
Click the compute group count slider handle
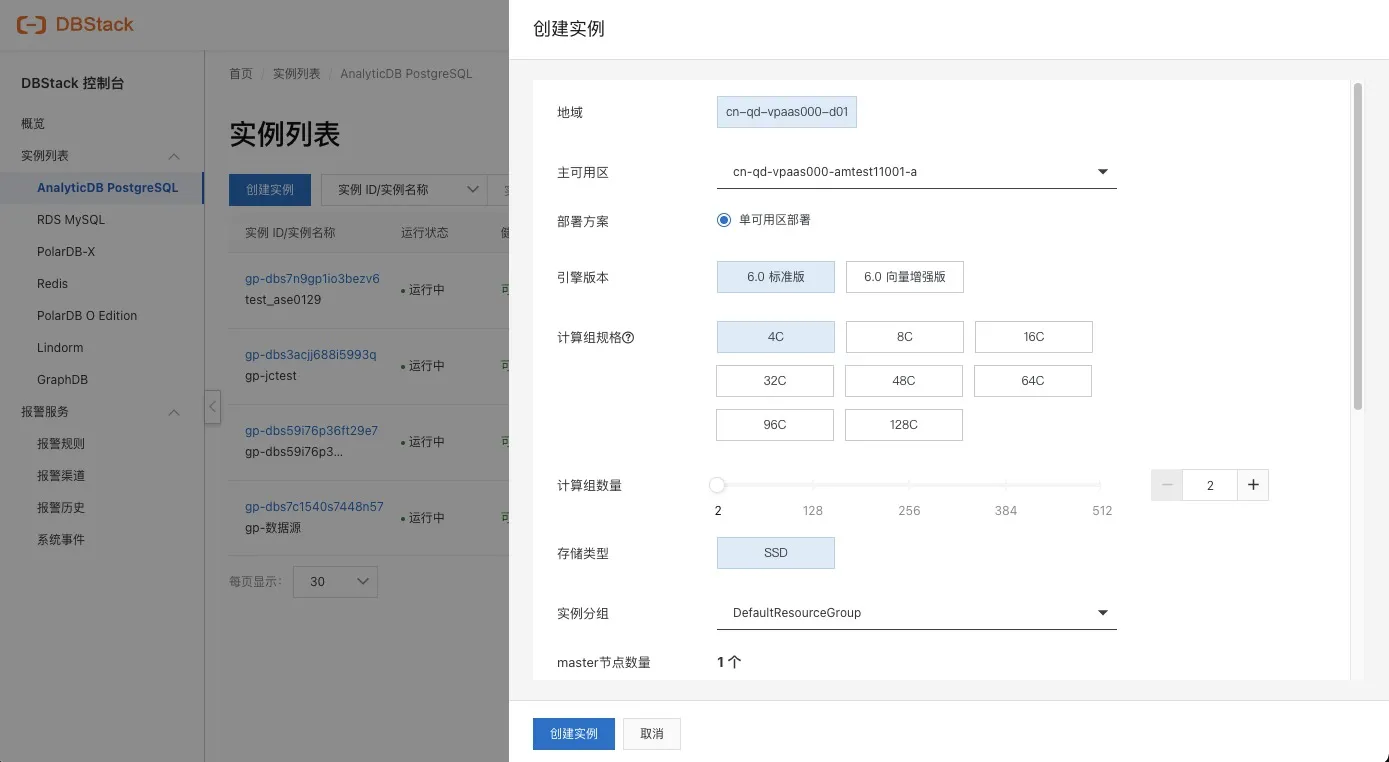pyautogui.click(x=717, y=485)
